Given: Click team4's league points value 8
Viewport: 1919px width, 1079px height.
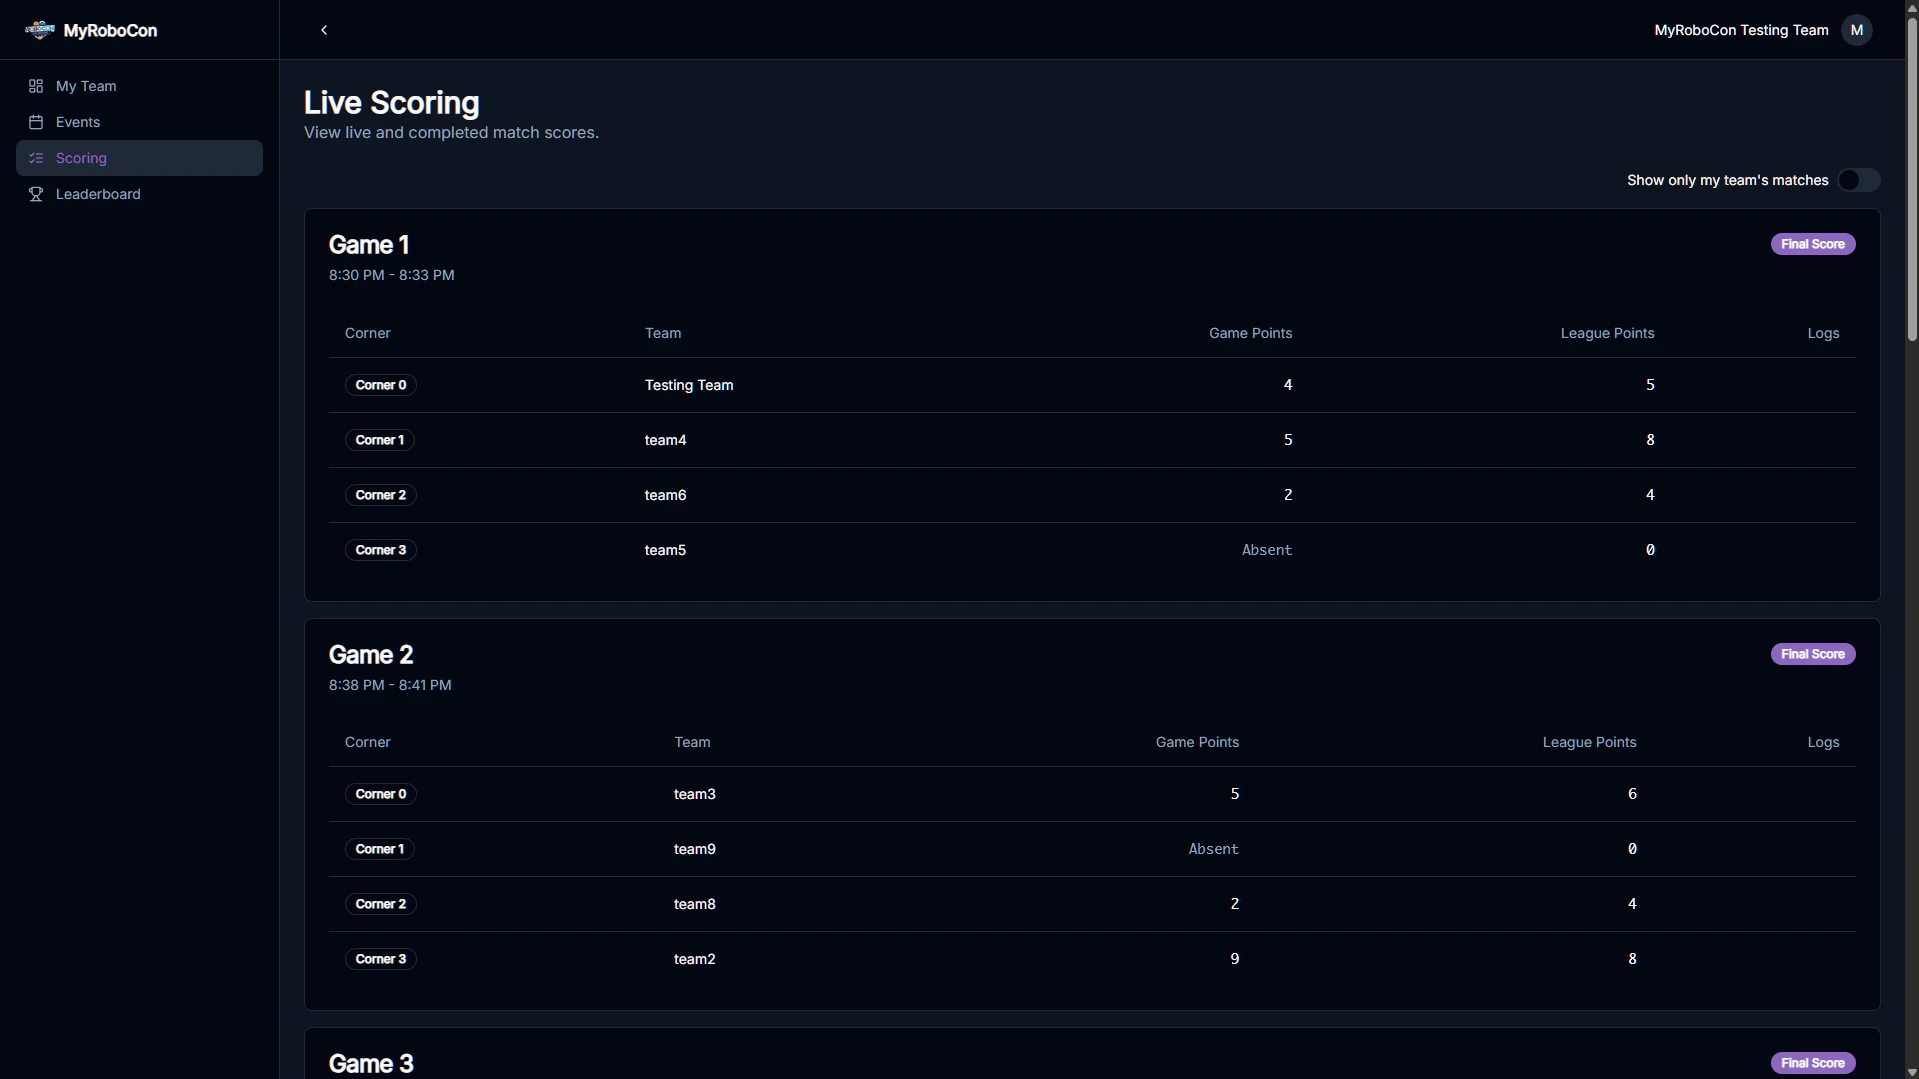Looking at the screenshot, I should 1650,440.
